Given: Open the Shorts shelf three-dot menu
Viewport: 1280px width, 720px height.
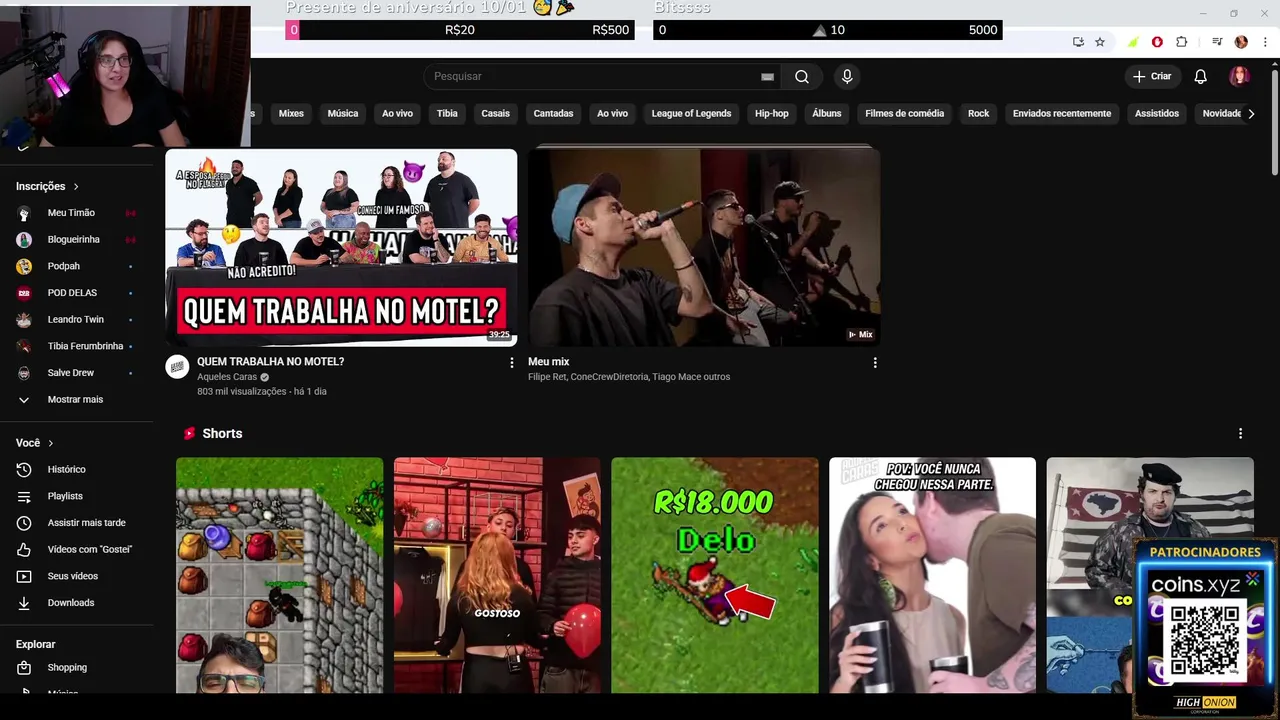Looking at the screenshot, I should point(1240,433).
